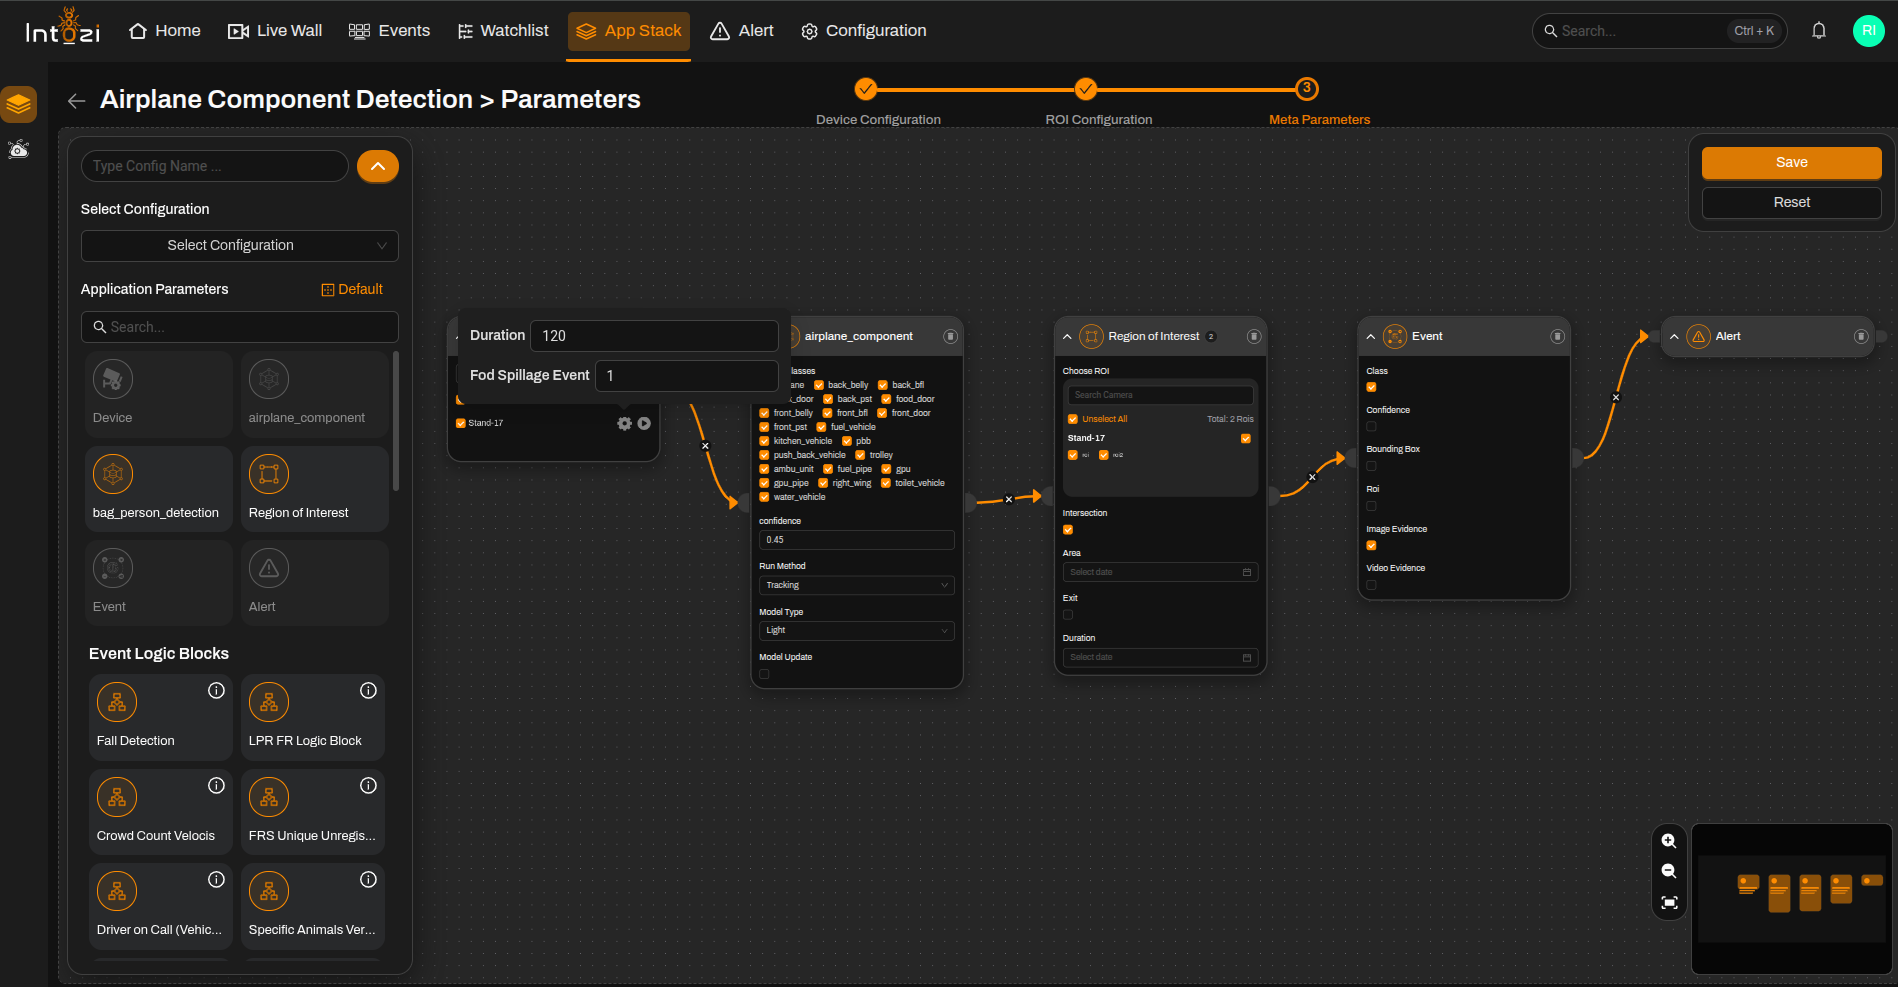Add the LPR FR Logic Block

click(x=312, y=717)
